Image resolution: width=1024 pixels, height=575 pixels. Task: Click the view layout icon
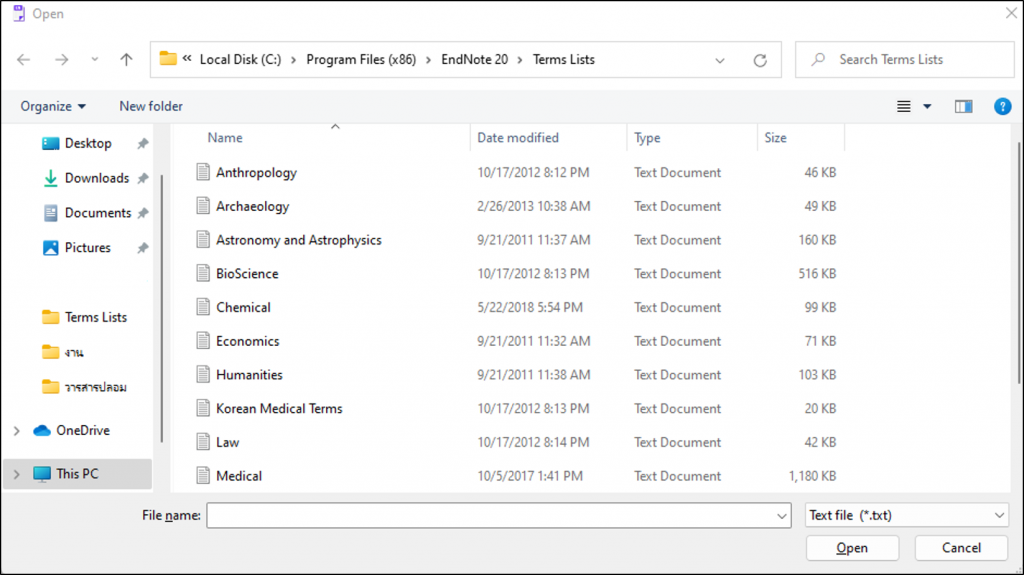pos(904,106)
